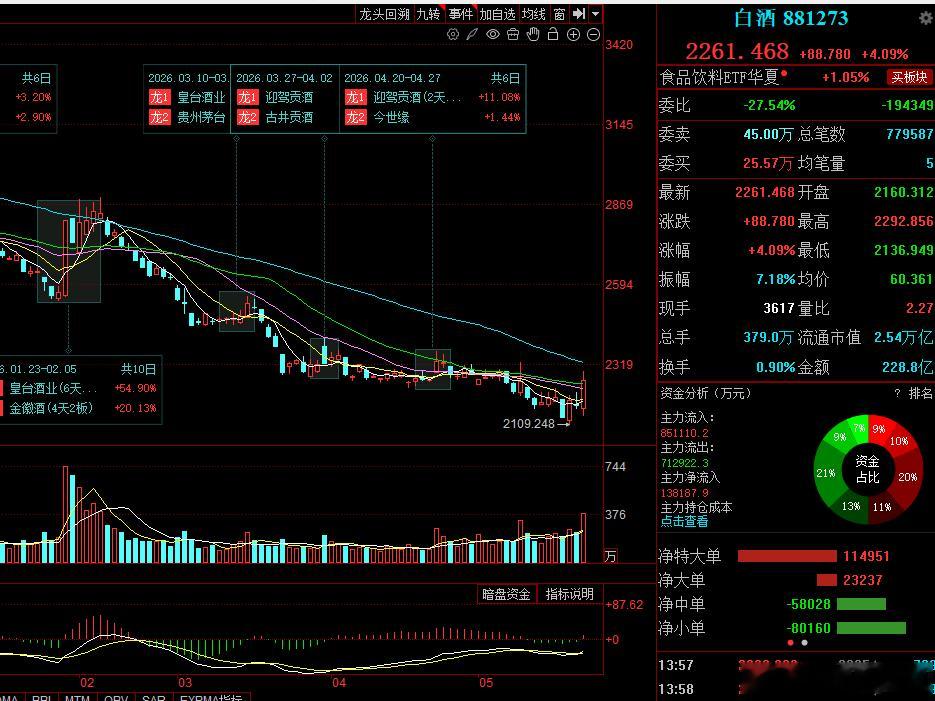Click the 买板块 button
This screenshot has width=935, height=701.
click(x=909, y=77)
